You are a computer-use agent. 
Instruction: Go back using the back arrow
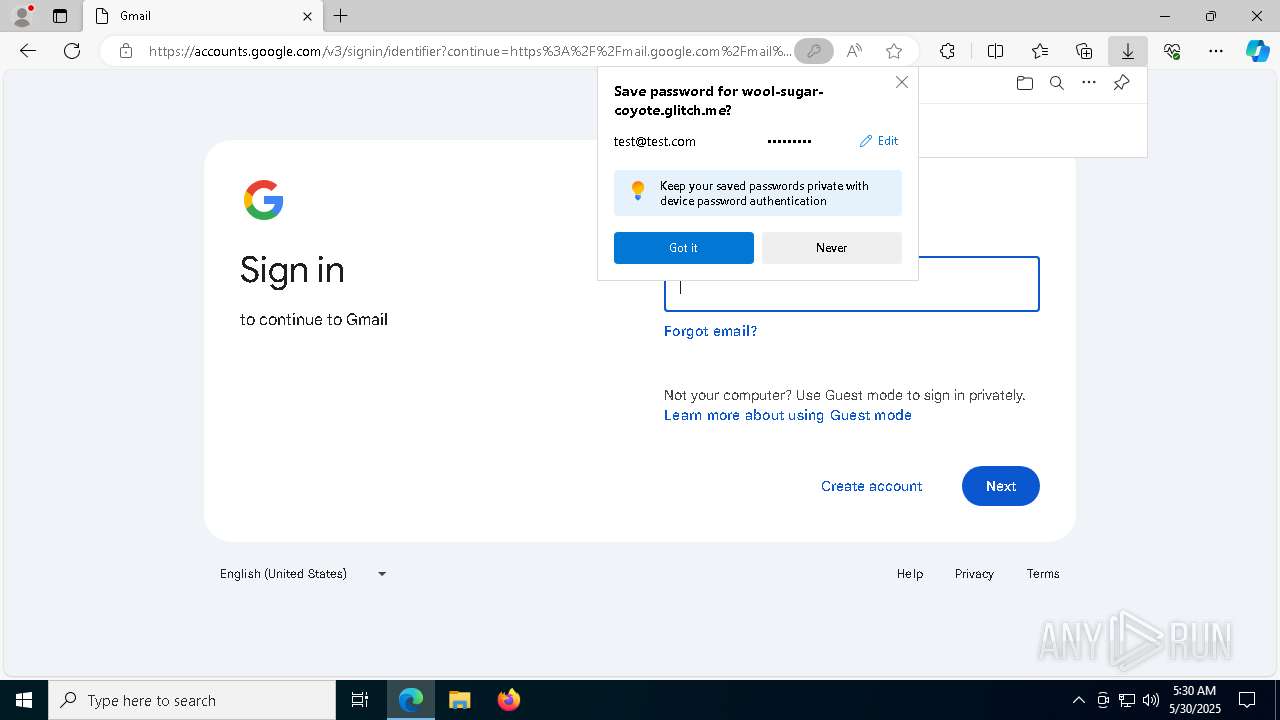[x=28, y=51]
